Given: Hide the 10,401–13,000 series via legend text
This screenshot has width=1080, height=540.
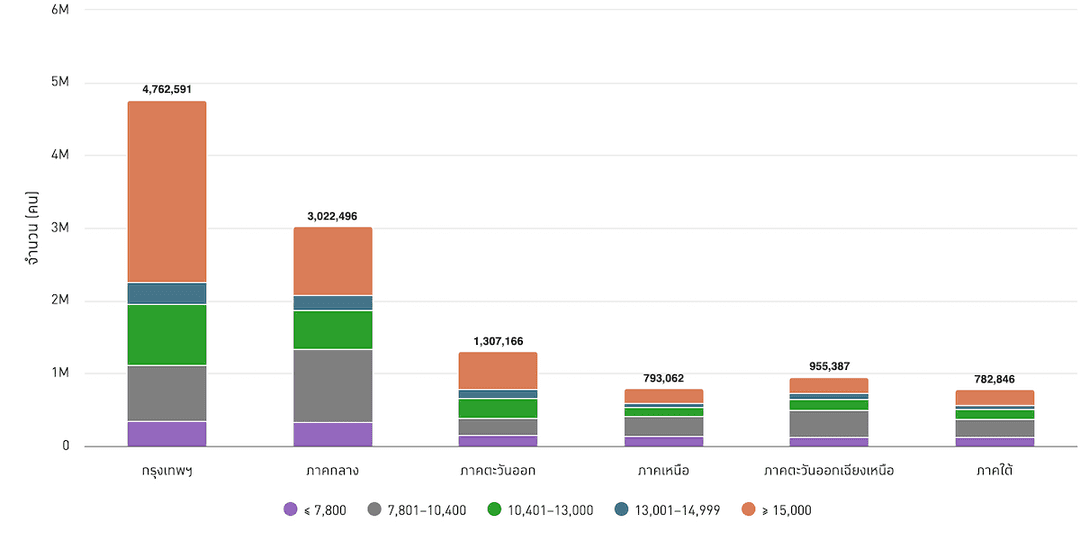Looking at the screenshot, I should click(550, 510).
